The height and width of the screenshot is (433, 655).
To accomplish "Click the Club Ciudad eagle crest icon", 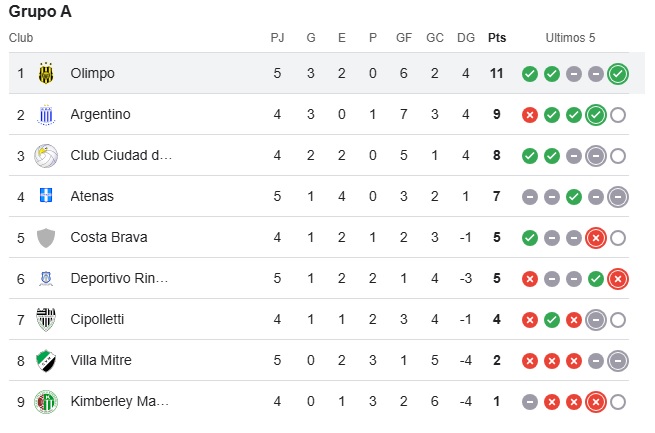I will (x=46, y=156).
